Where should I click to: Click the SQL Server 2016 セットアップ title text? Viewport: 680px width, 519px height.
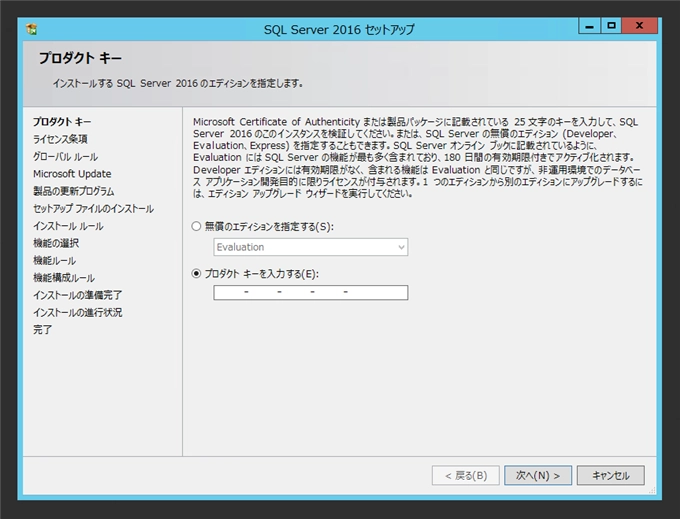click(x=339, y=29)
